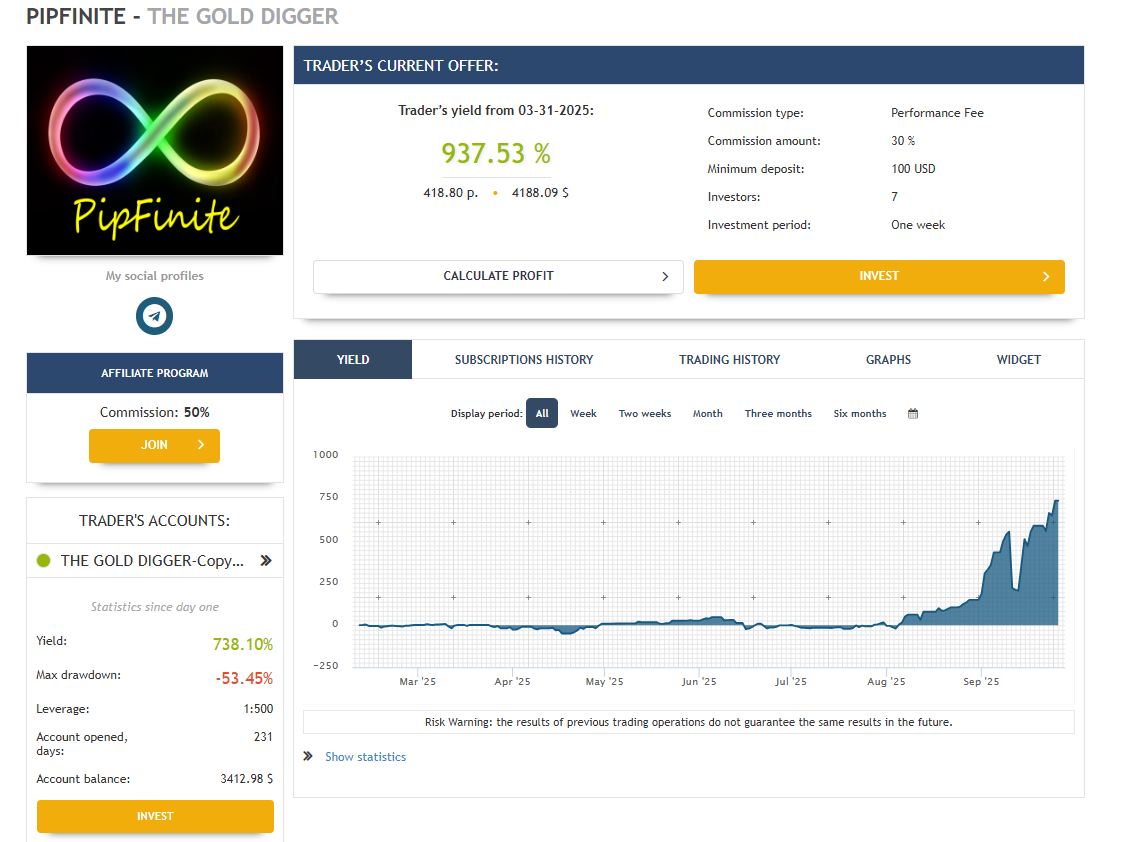Click the PipFinite infinity logo image
This screenshot has width=1138, height=842.
coord(155,150)
